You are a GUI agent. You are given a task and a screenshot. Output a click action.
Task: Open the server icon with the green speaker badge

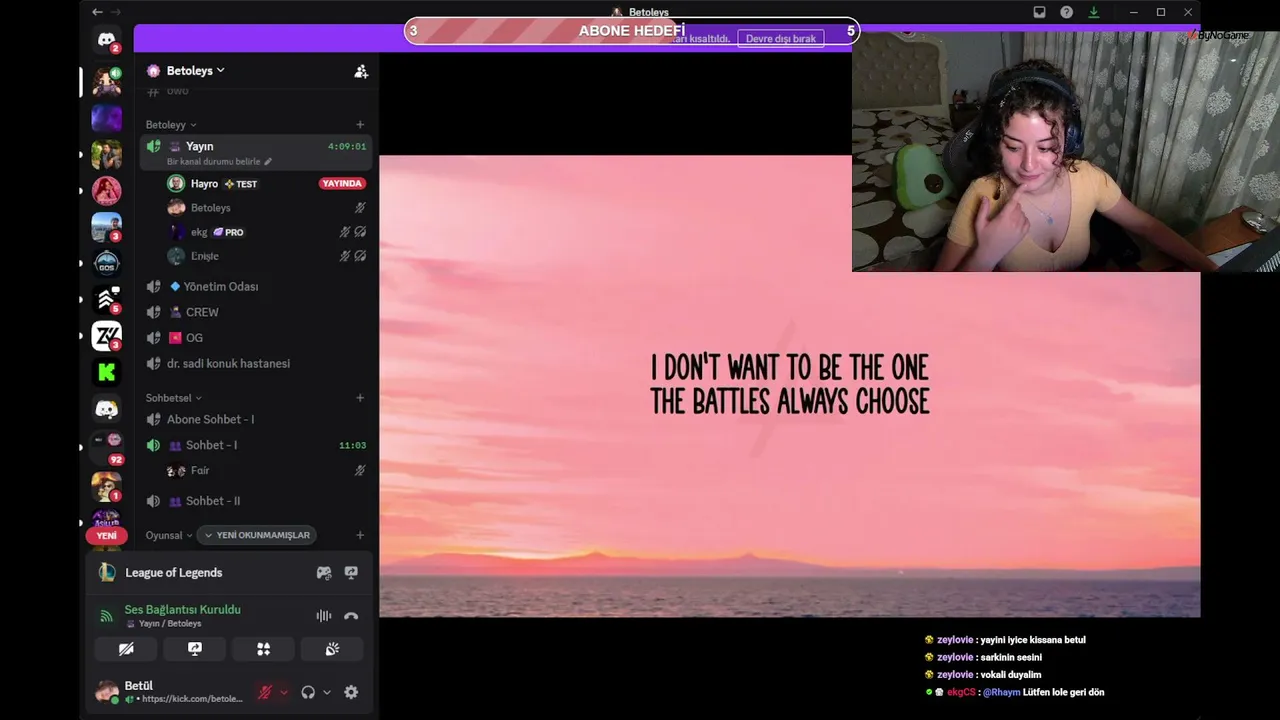pos(107,81)
